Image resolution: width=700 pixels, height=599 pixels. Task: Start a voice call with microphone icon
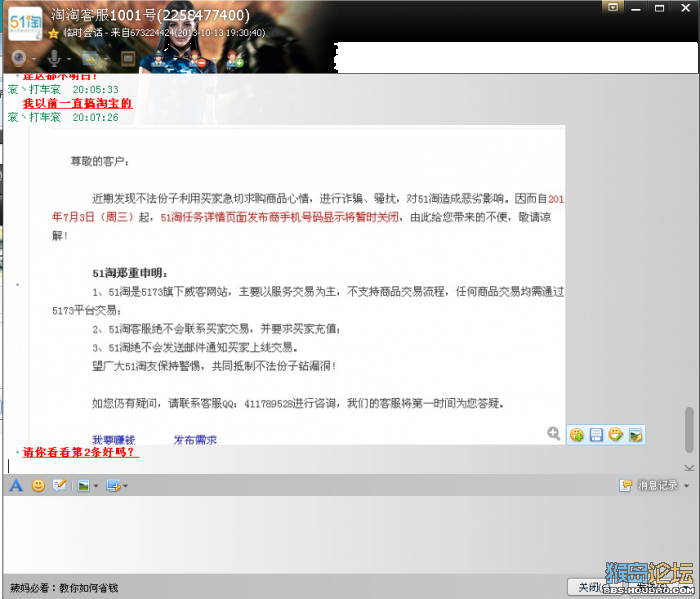pos(54,58)
